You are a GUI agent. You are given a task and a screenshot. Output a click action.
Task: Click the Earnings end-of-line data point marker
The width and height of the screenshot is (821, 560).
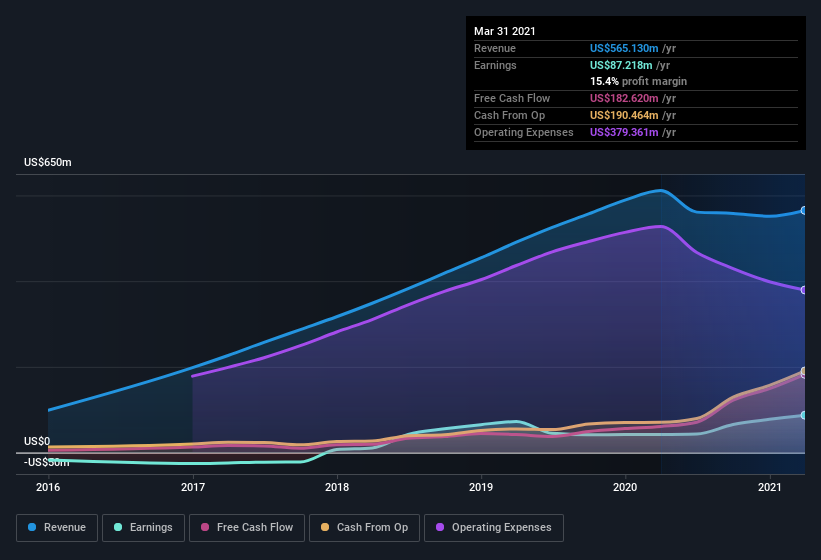coord(804,415)
